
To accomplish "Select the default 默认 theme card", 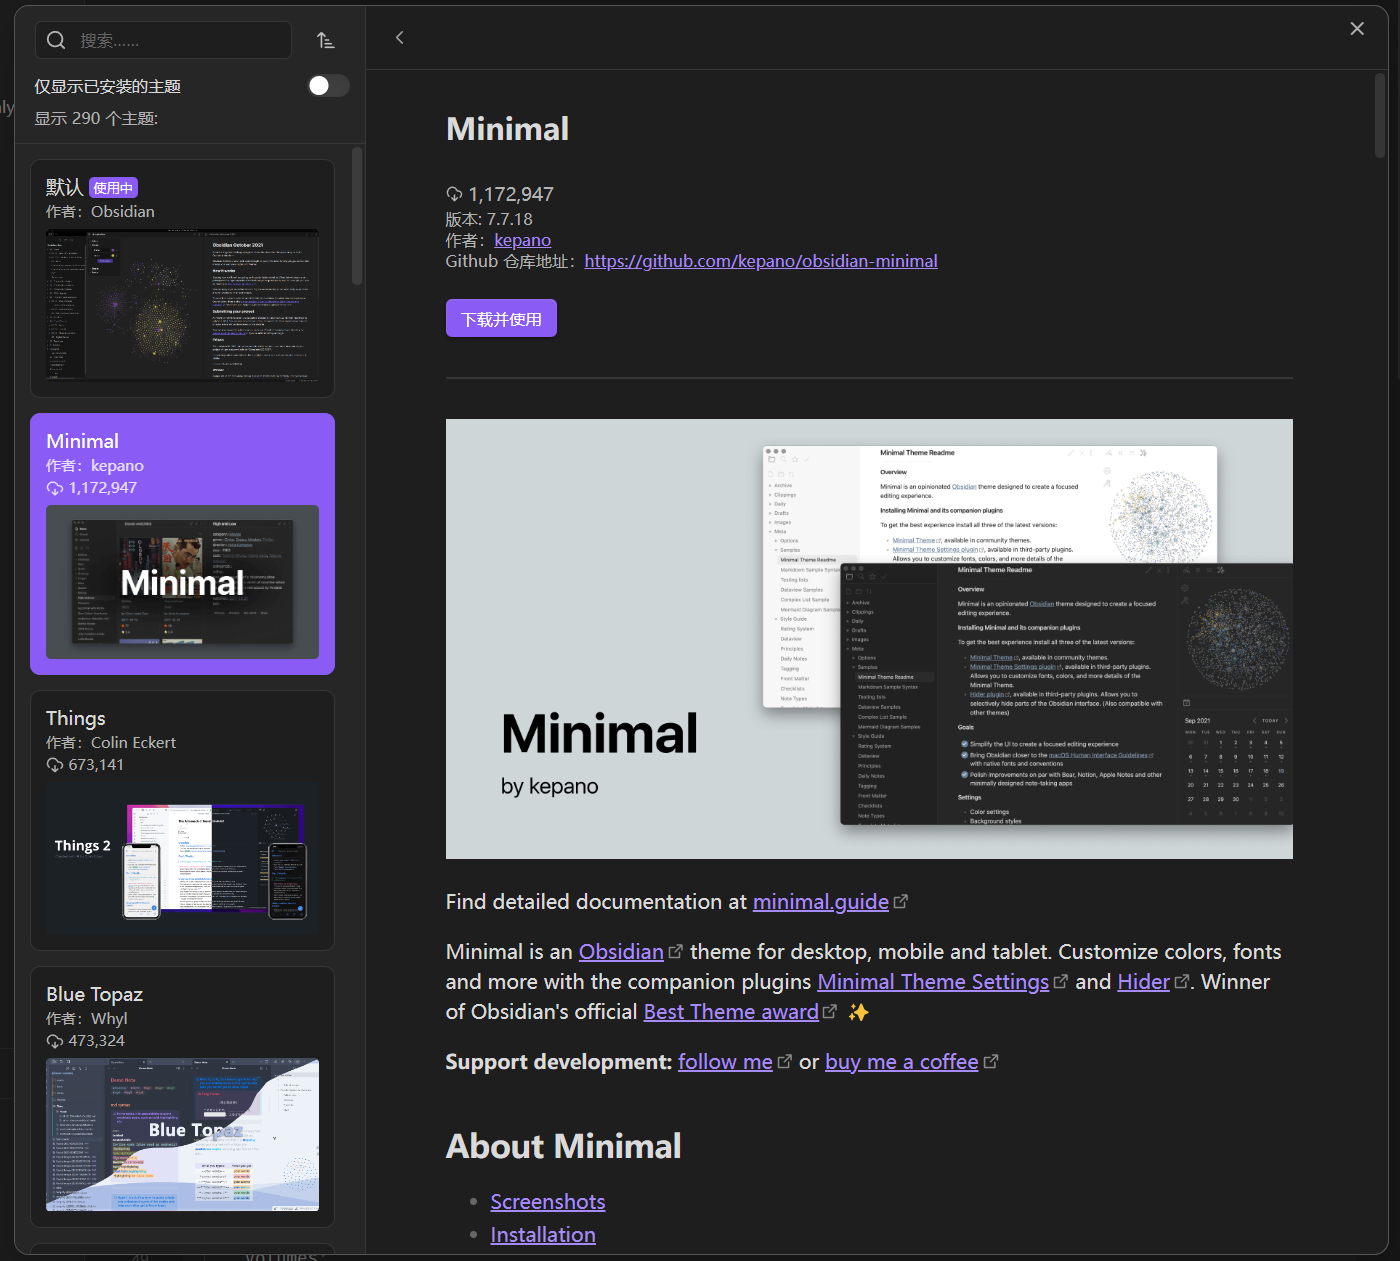I will [x=182, y=278].
